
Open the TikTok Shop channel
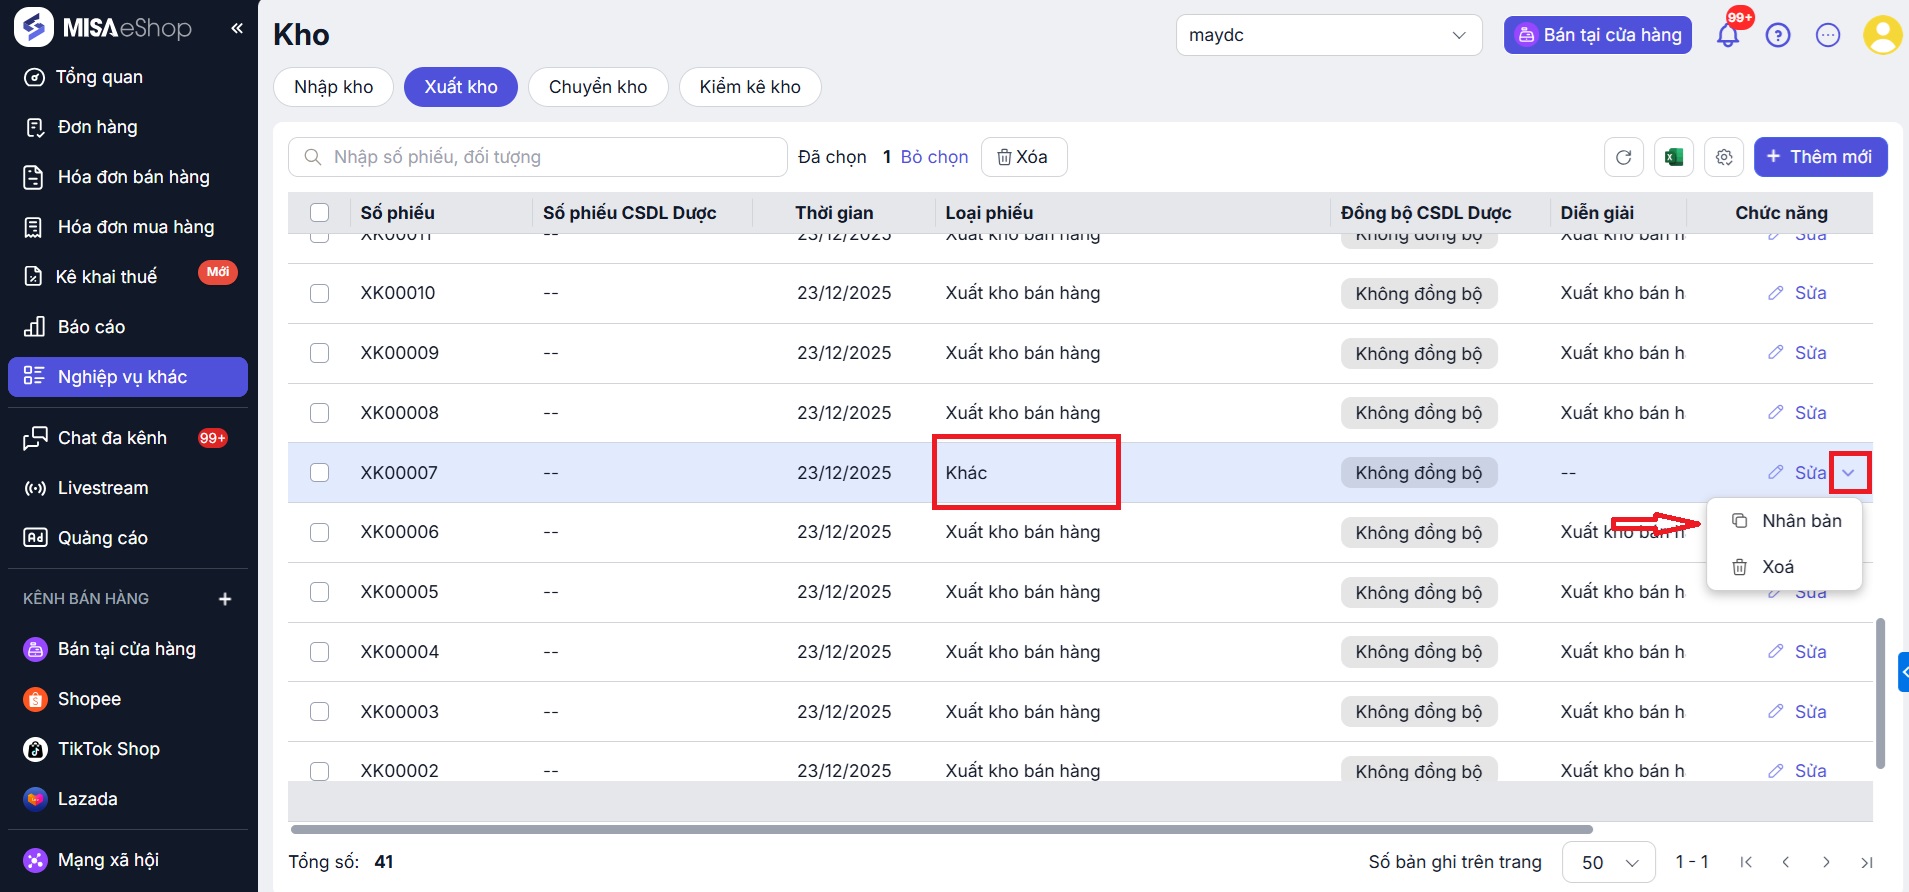pyautogui.click(x=128, y=749)
